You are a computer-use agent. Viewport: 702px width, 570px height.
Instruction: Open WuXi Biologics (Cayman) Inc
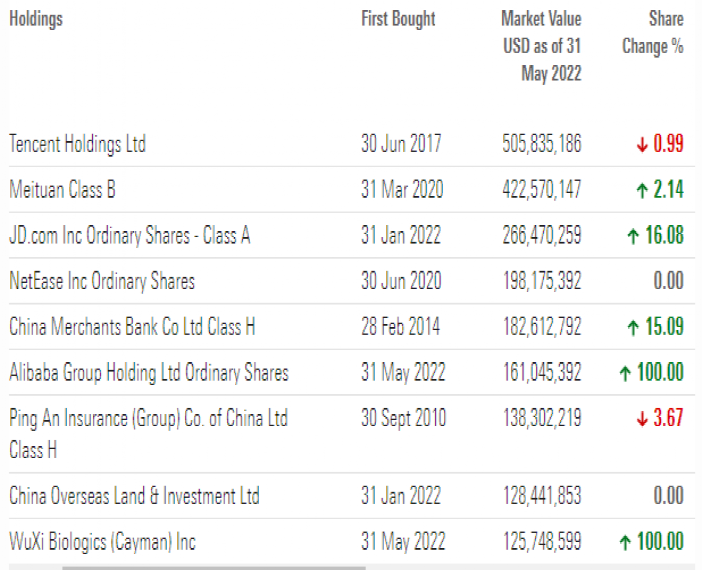pos(102,543)
